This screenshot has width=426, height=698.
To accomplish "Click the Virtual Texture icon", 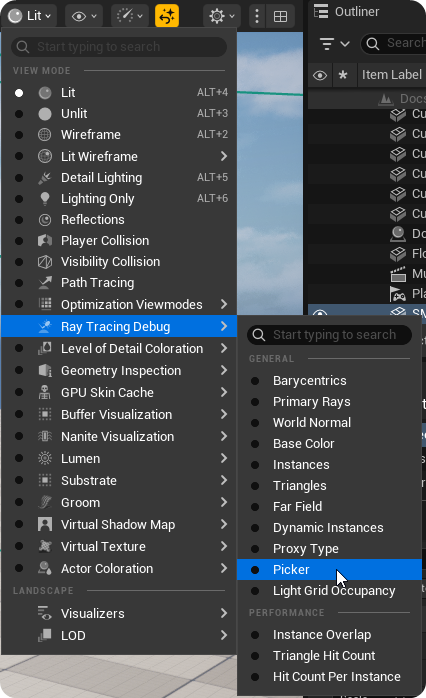I will coord(45,546).
